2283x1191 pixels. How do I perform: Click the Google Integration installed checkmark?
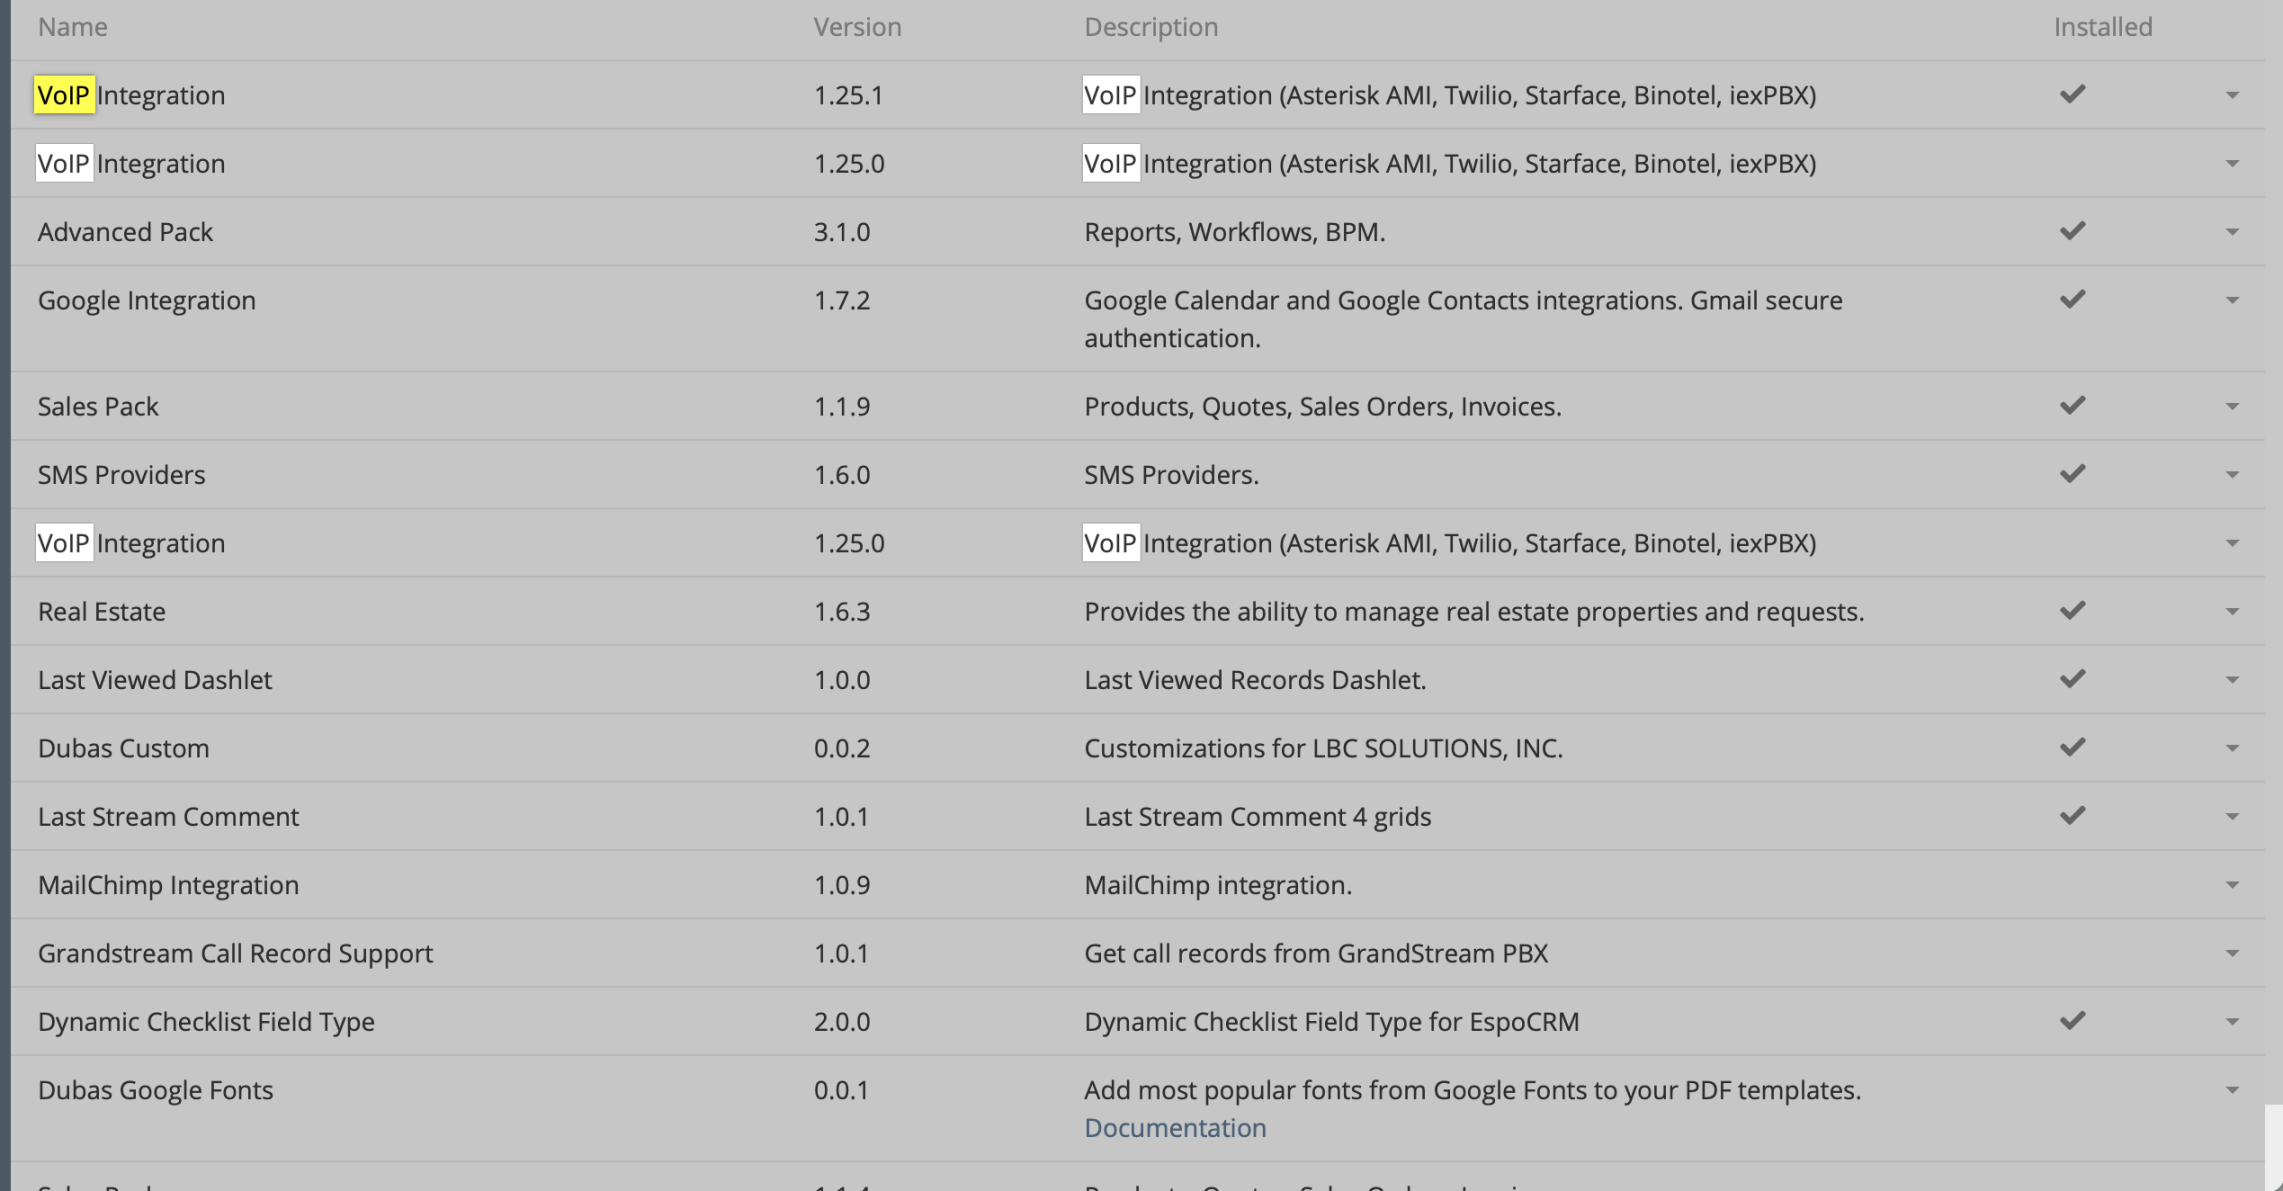pyautogui.click(x=2072, y=299)
